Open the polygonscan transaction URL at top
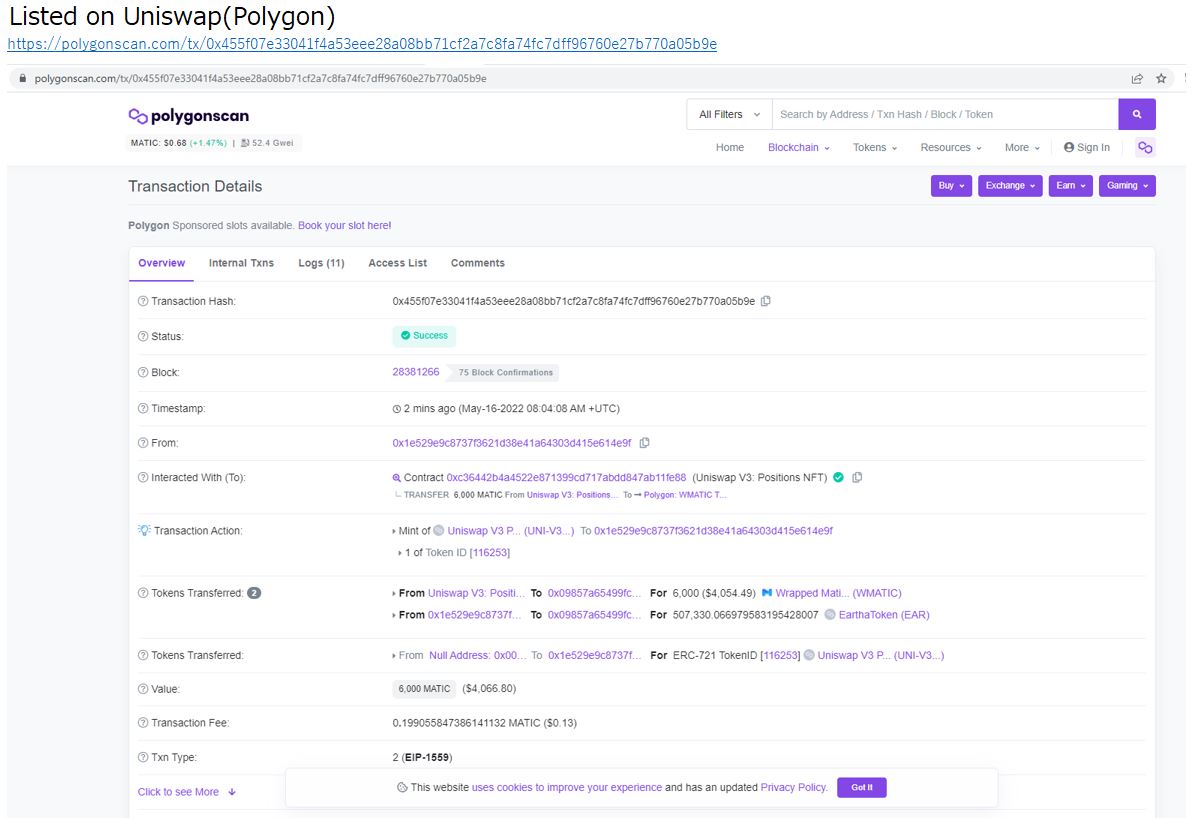 coord(362,44)
